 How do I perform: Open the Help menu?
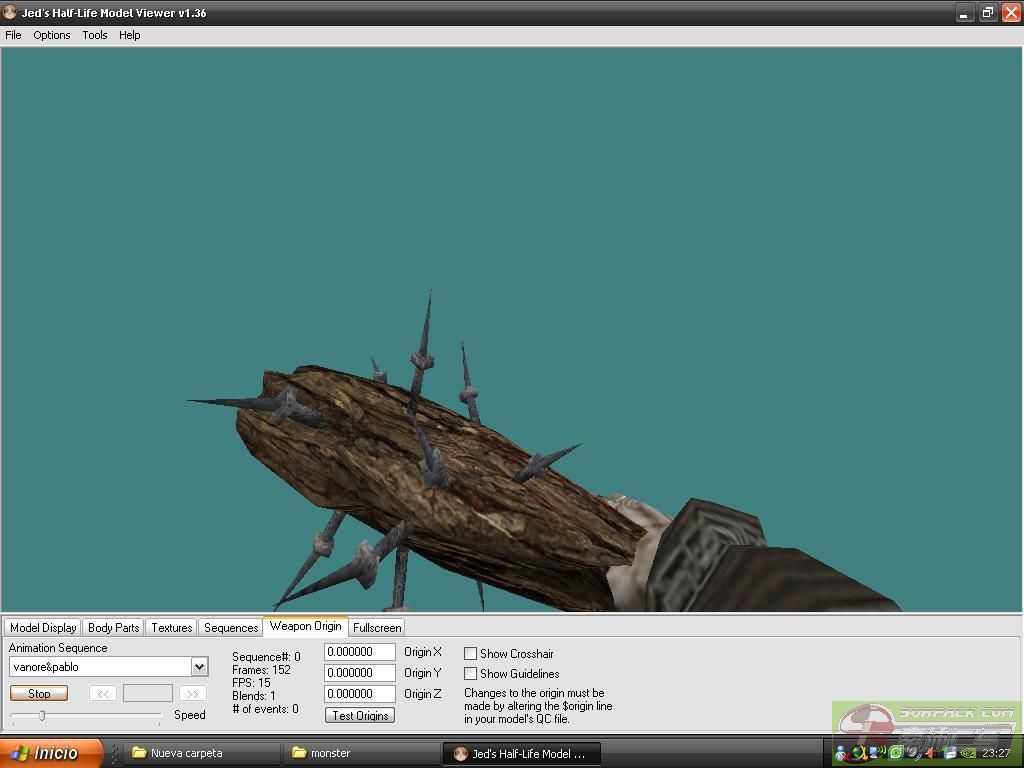pyautogui.click(x=129, y=35)
